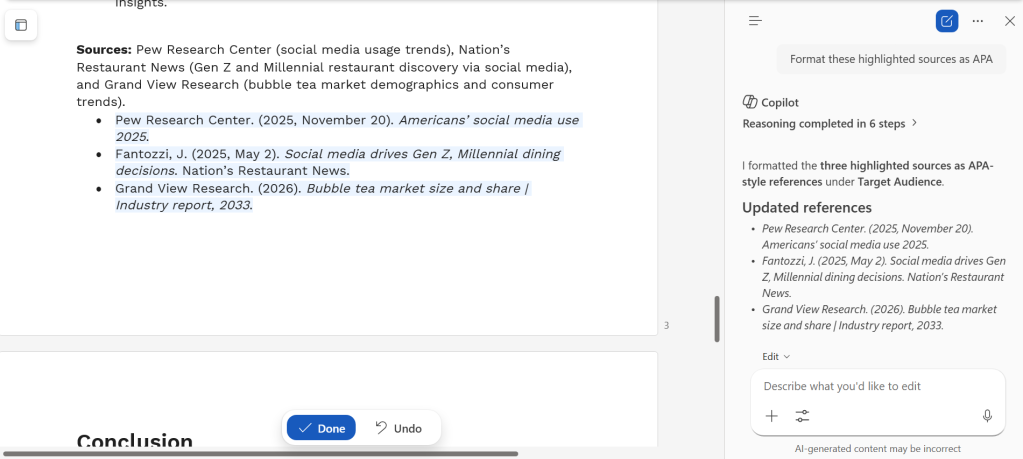Open Copilot prompt settings sliders icon
The height and width of the screenshot is (459, 1023).
[802, 416]
